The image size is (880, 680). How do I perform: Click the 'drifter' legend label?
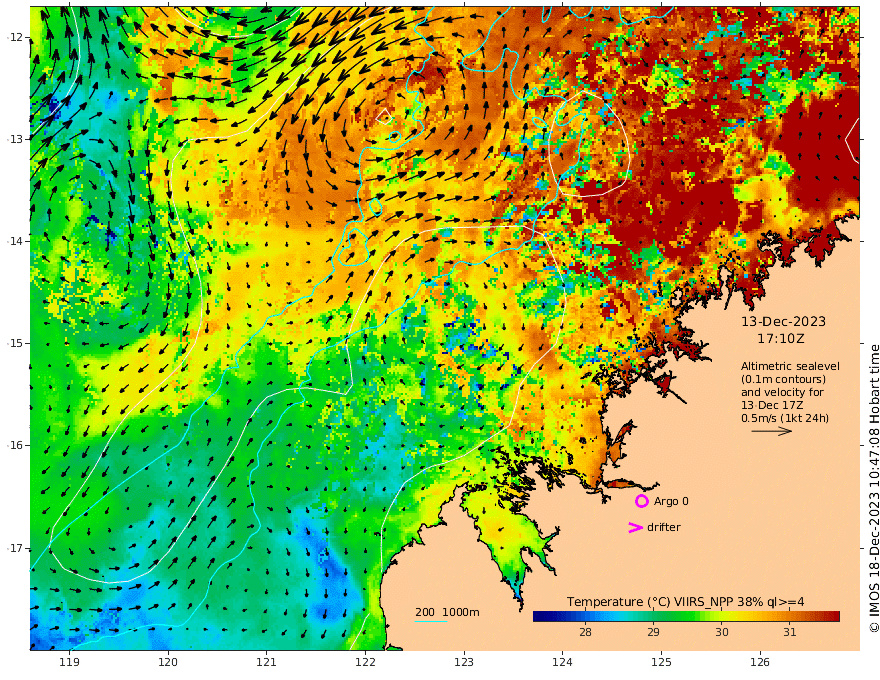click(664, 527)
